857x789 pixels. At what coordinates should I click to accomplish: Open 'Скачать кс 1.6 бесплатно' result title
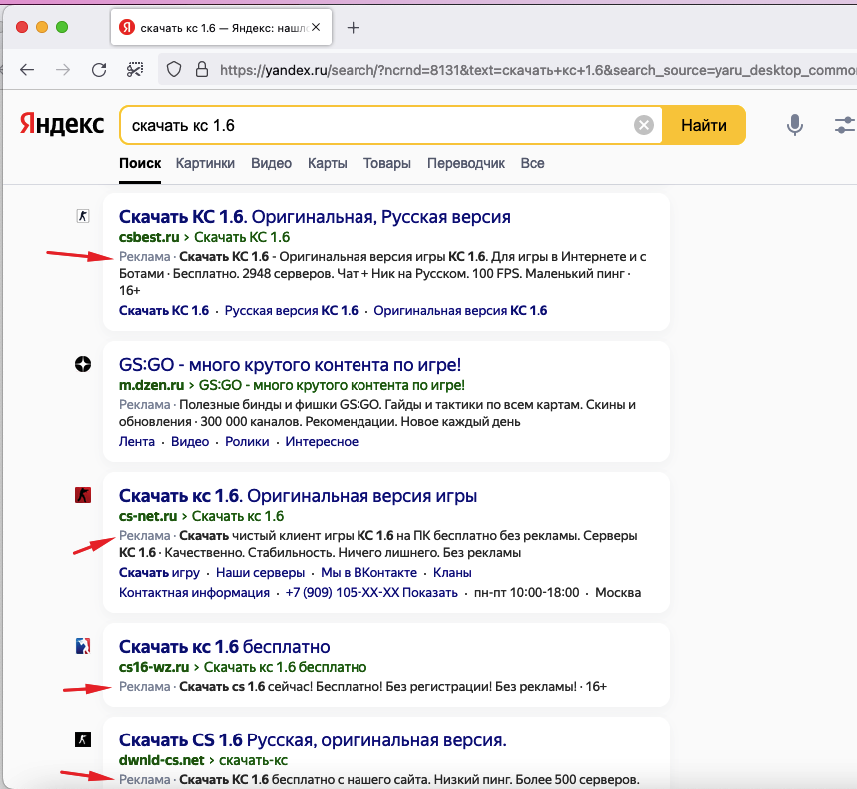coord(225,647)
